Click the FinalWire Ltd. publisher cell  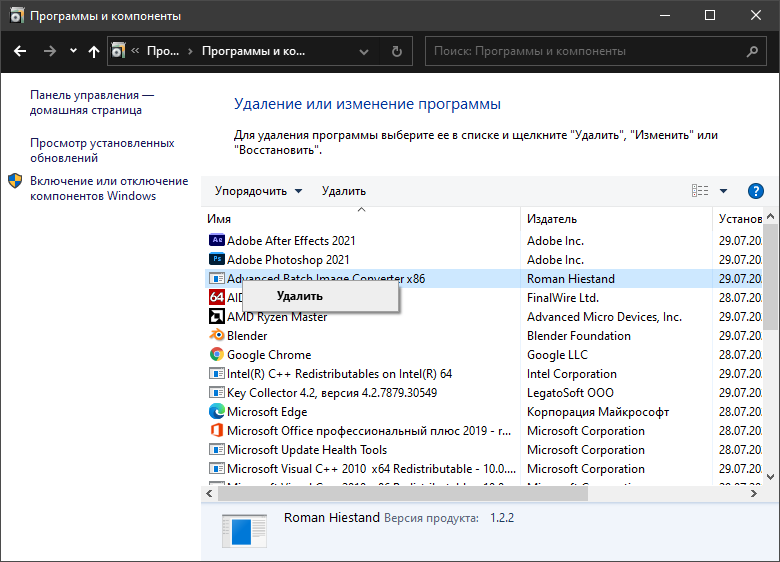[x=563, y=298]
